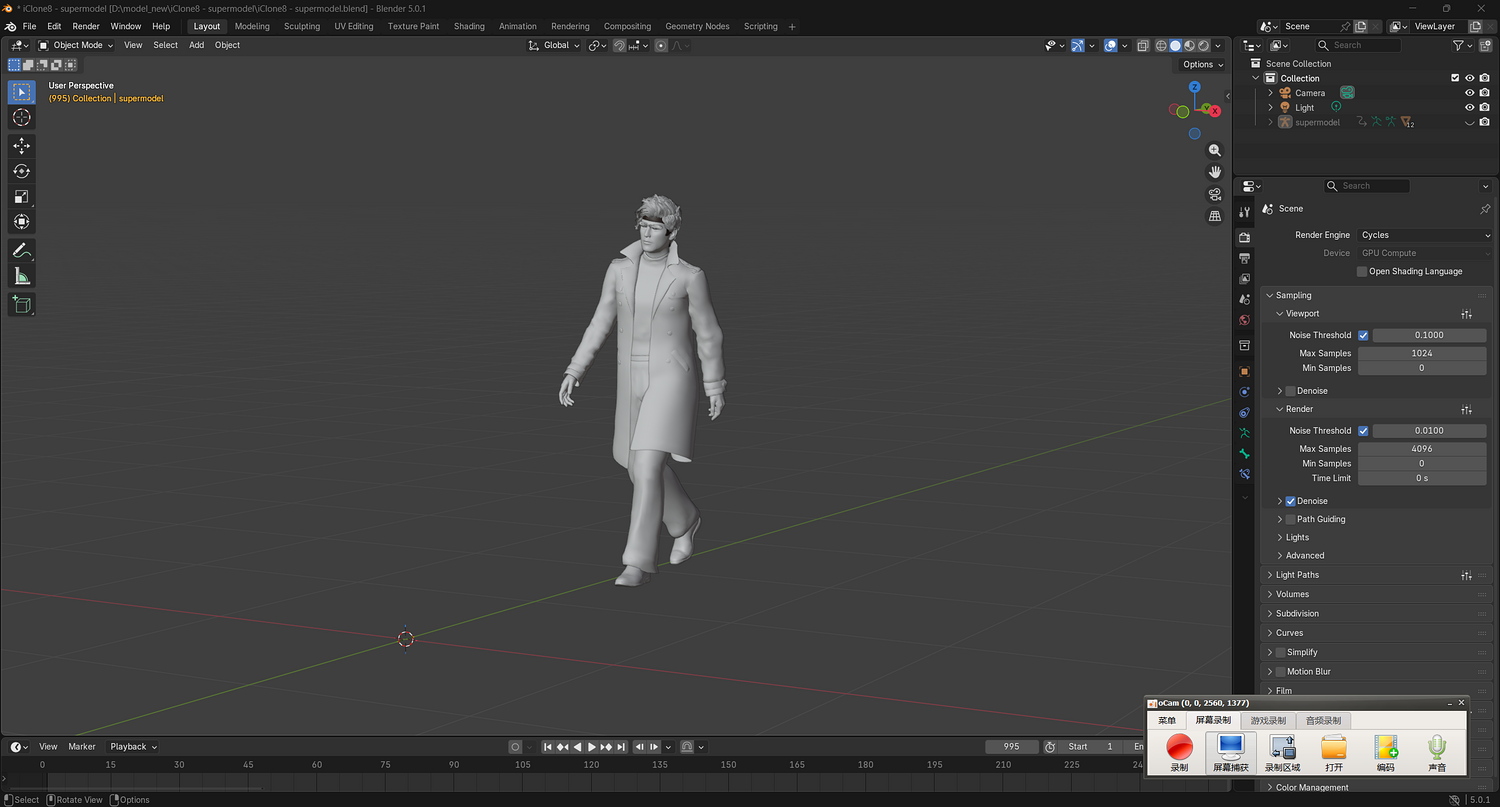The image size is (1500, 807).
Task: Open the View Layer properties tab
Action: pos(1245,279)
